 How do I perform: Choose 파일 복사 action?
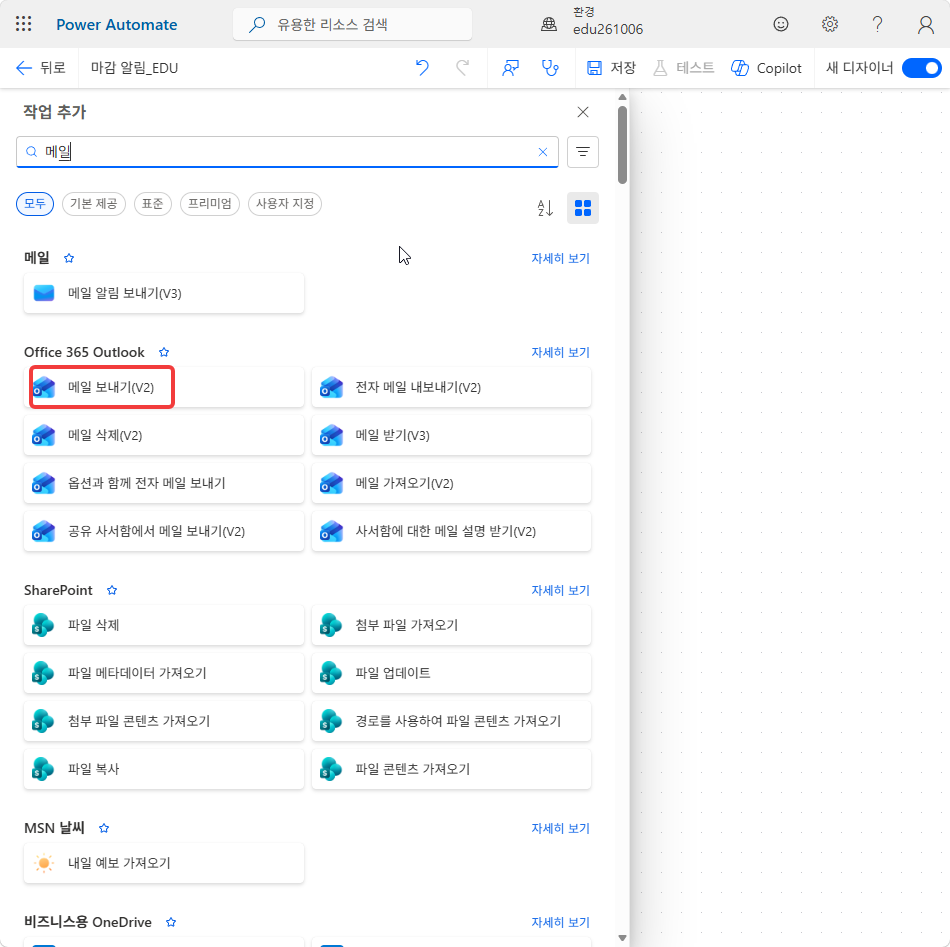click(x=164, y=769)
